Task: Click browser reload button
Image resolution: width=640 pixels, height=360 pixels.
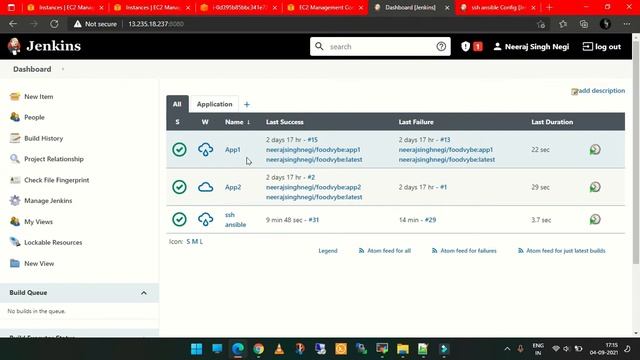Action: pos(54,24)
